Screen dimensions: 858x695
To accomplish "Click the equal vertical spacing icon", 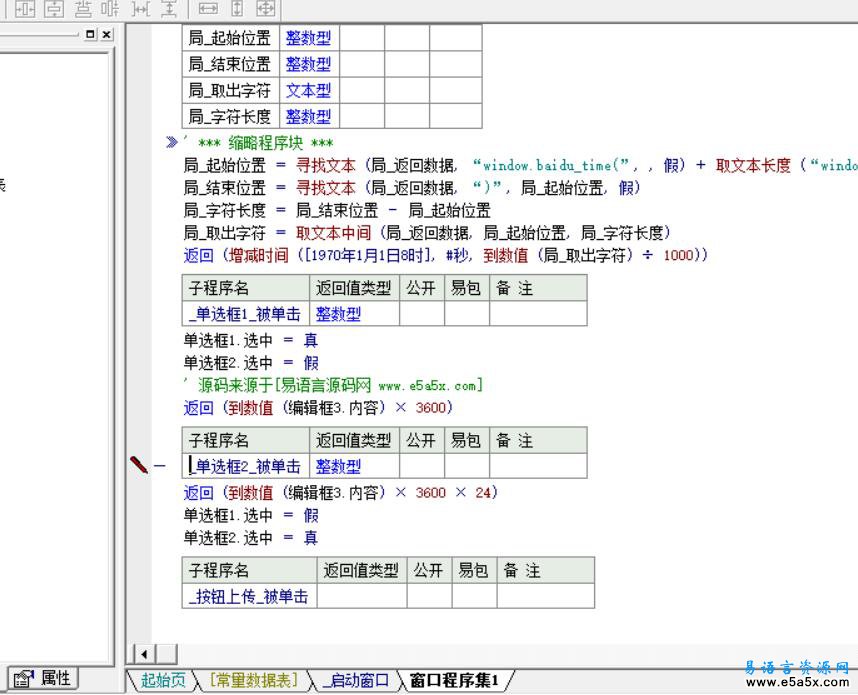I will (167, 12).
